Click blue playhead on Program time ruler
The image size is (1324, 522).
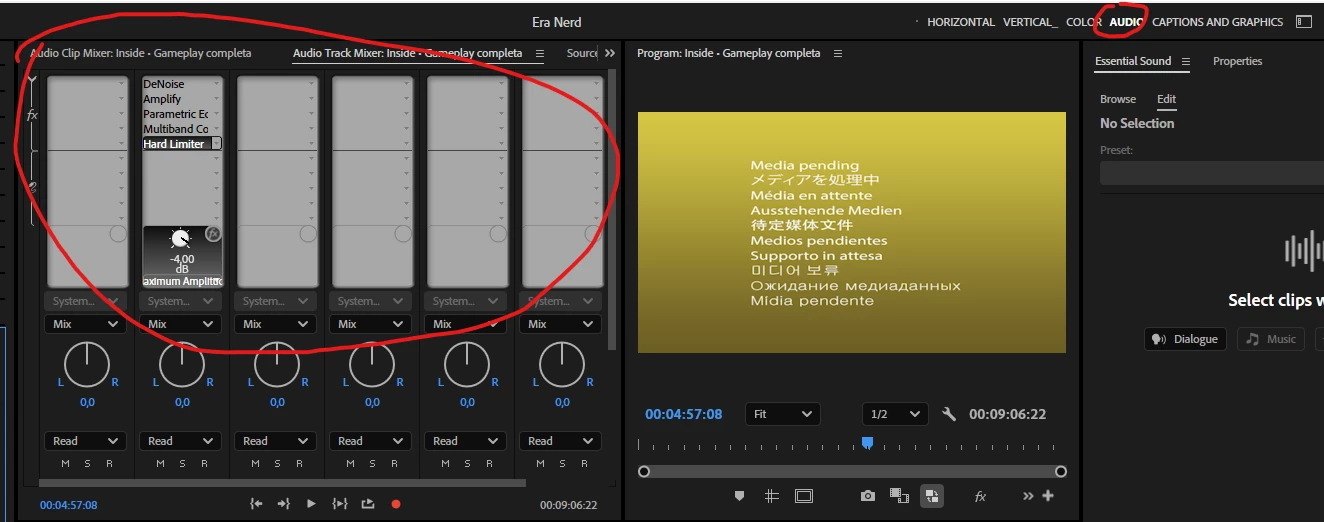pyautogui.click(x=867, y=442)
